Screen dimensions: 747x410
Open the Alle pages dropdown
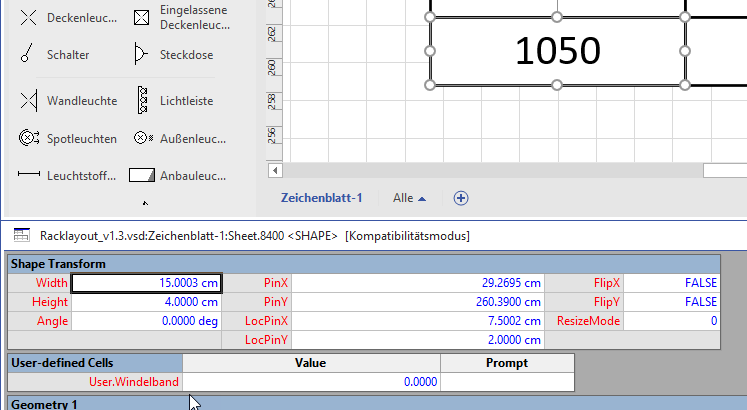coord(409,198)
